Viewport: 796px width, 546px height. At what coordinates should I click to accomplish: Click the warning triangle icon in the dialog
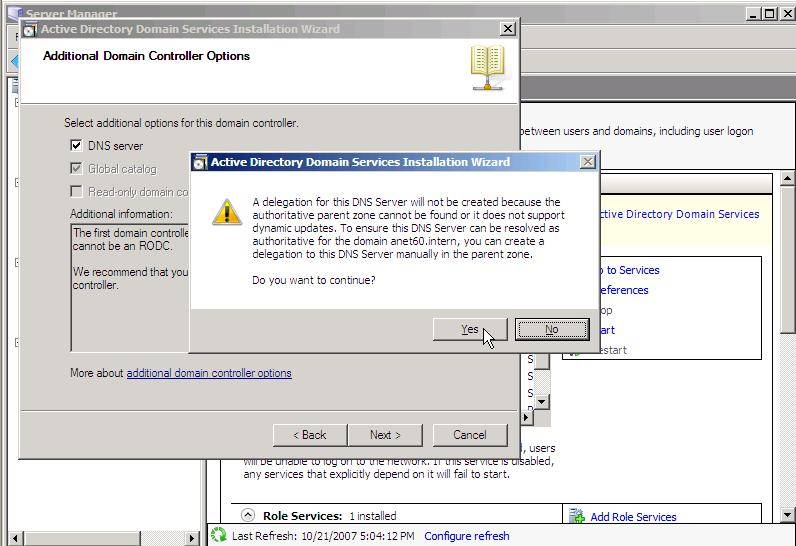(227, 212)
